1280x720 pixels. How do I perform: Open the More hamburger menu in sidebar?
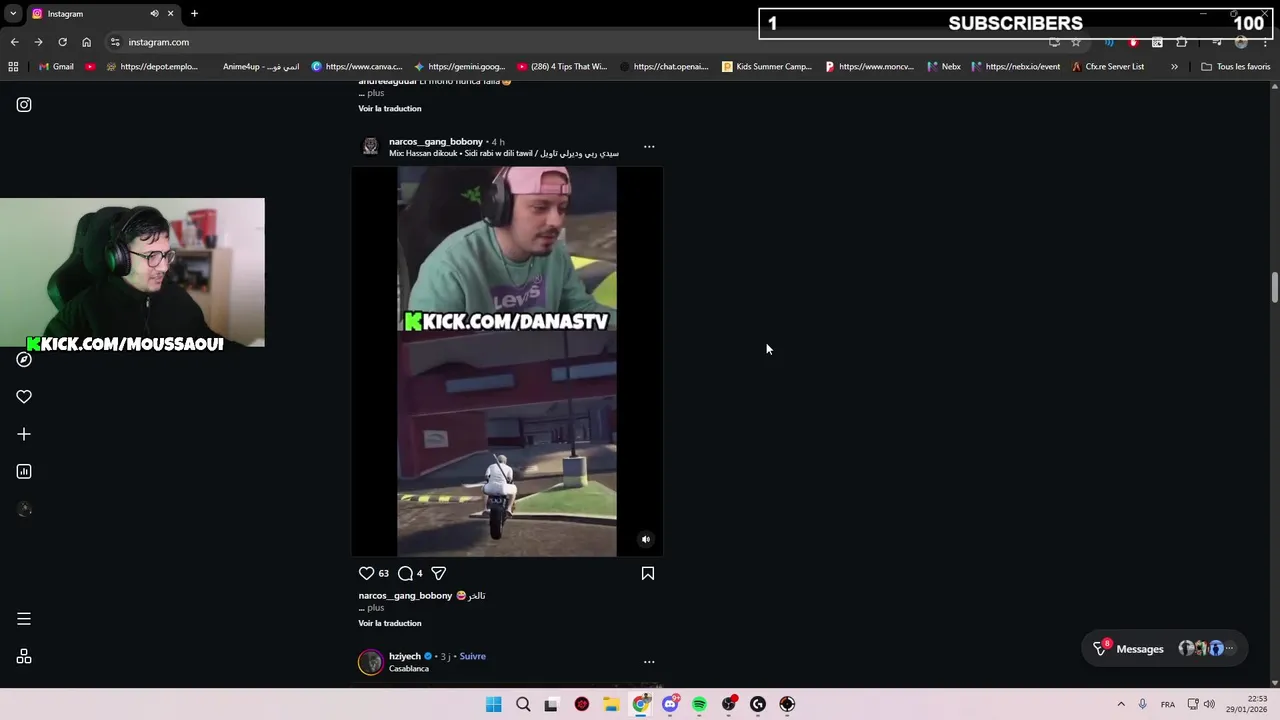pos(24,619)
